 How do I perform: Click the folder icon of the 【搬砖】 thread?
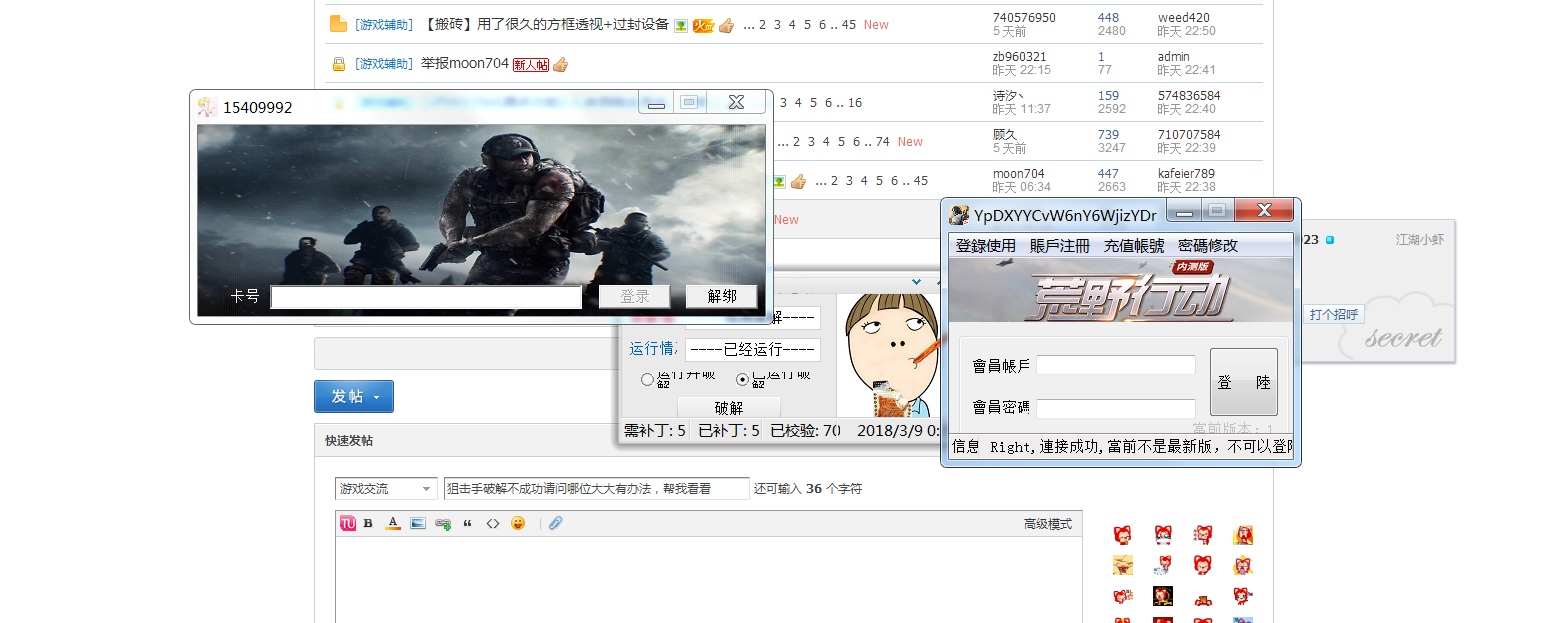point(338,25)
